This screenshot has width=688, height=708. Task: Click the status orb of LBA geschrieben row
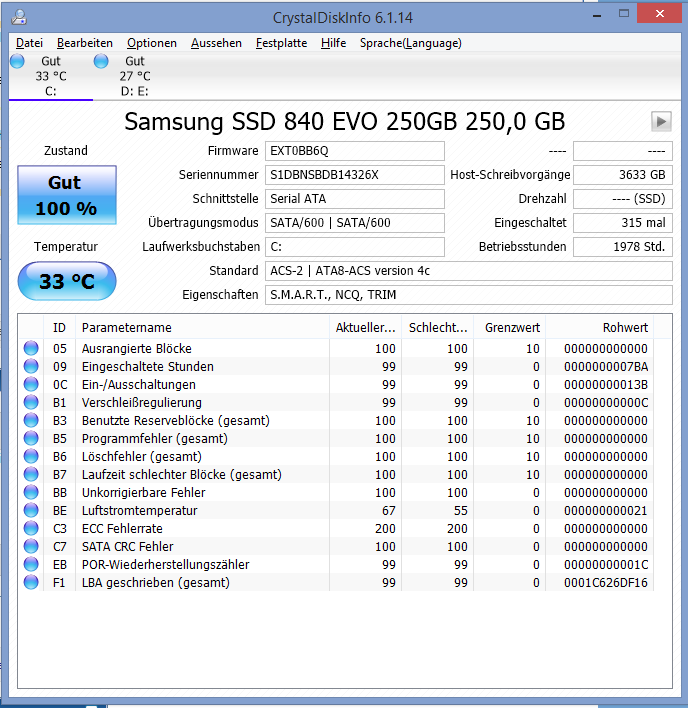(31, 582)
